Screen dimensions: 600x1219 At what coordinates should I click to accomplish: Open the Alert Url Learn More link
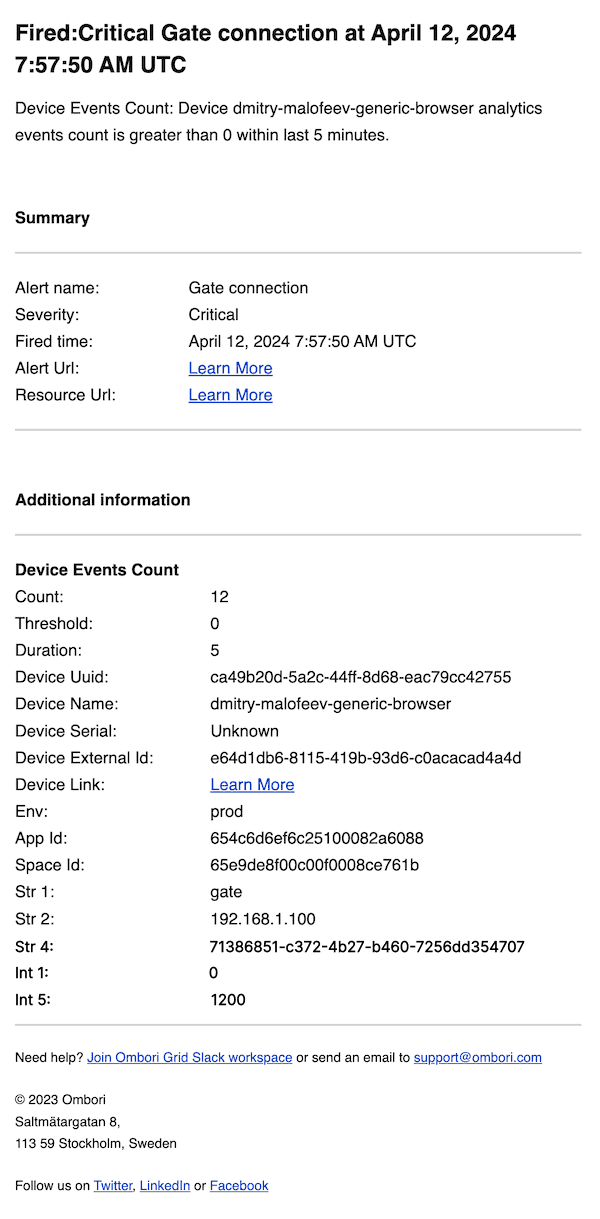230,368
